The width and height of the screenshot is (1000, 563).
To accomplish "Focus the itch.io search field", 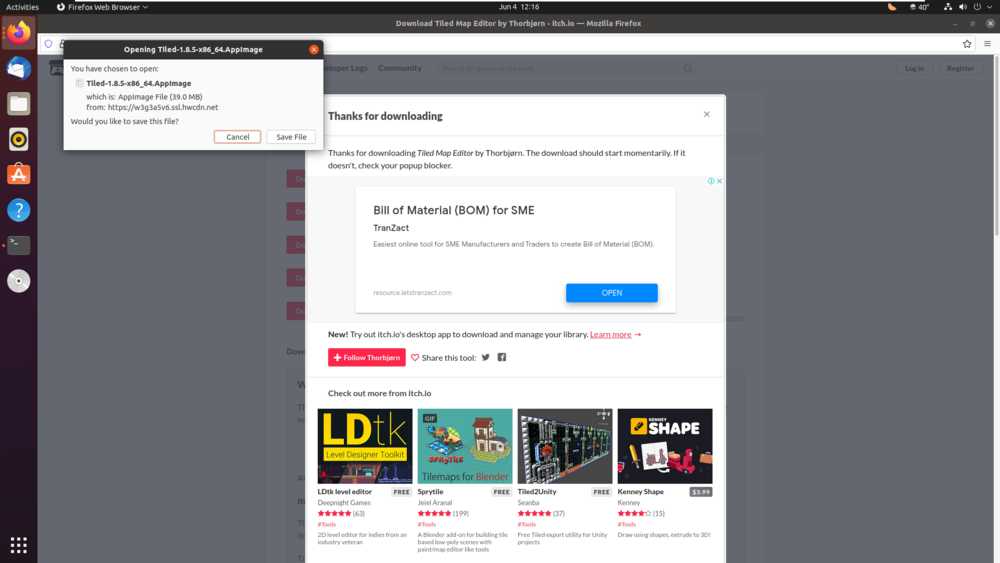I will point(559,68).
